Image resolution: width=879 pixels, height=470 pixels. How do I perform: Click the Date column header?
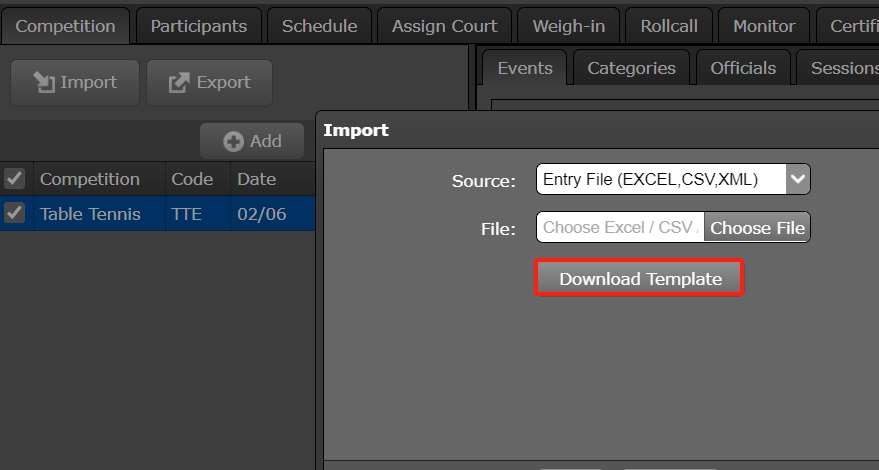point(256,179)
